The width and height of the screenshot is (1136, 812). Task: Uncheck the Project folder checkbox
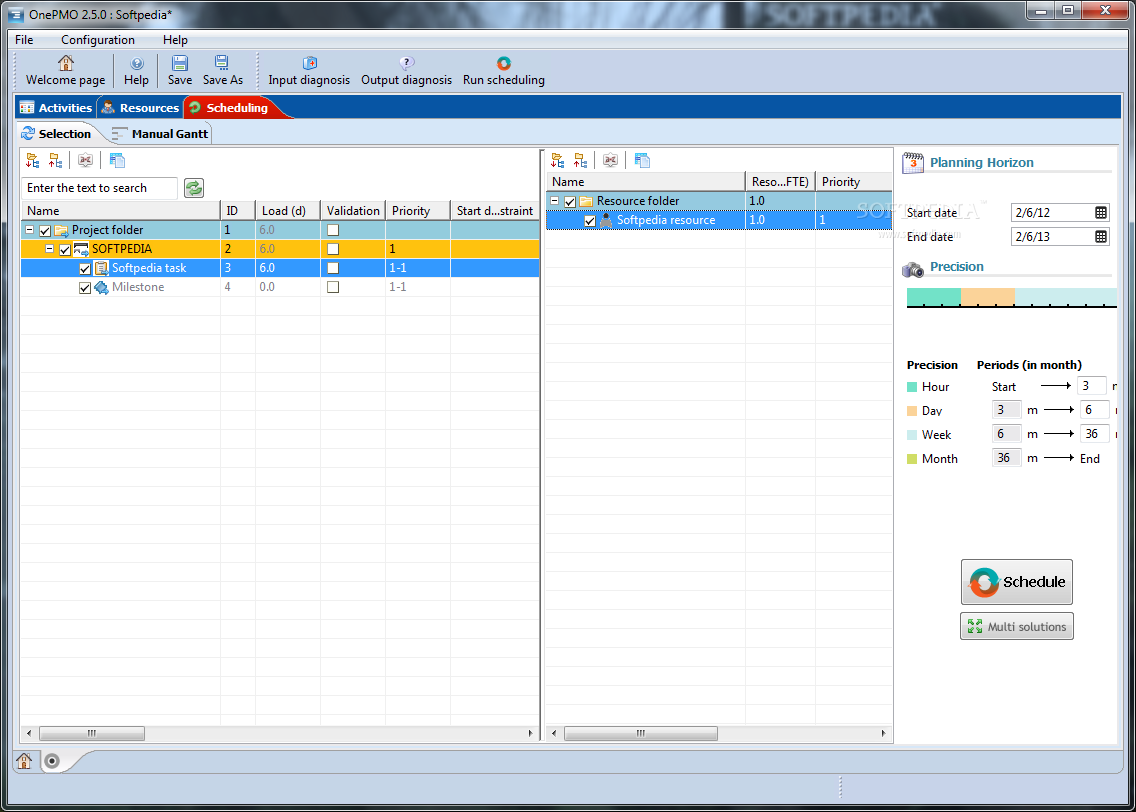pyautogui.click(x=45, y=230)
